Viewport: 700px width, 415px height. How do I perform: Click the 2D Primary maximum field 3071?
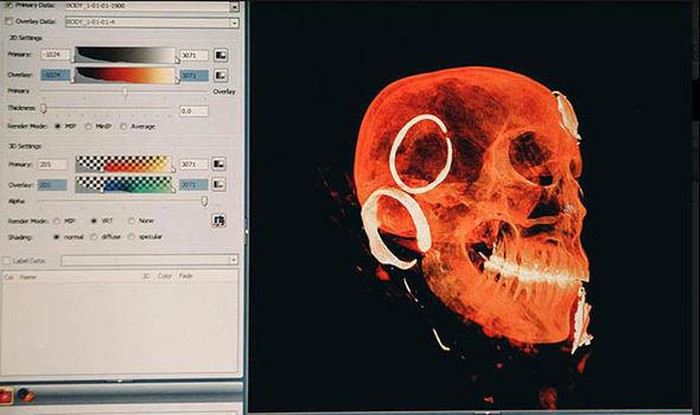tap(194, 55)
